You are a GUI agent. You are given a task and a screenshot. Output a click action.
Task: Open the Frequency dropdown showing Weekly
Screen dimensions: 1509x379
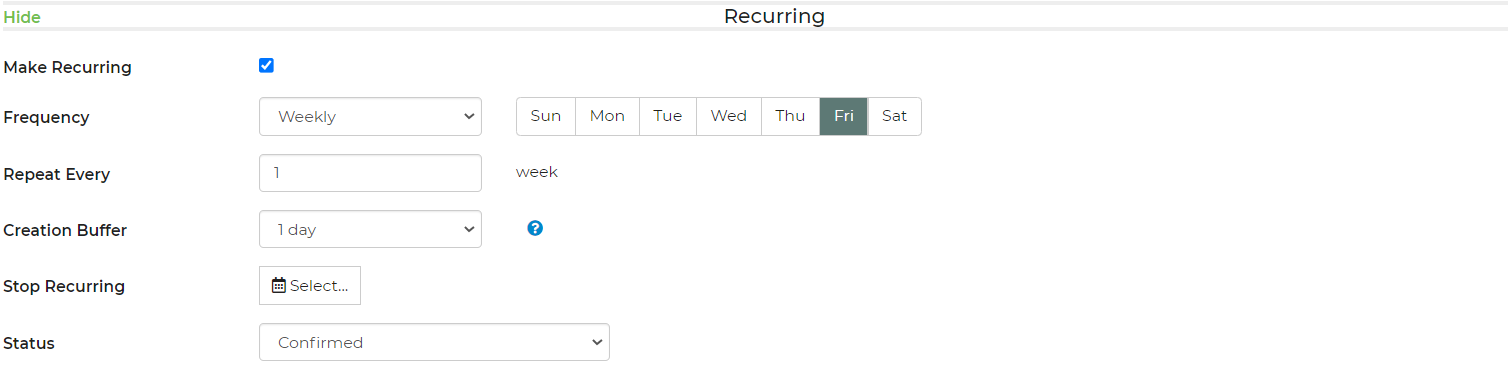(x=370, y=116)
